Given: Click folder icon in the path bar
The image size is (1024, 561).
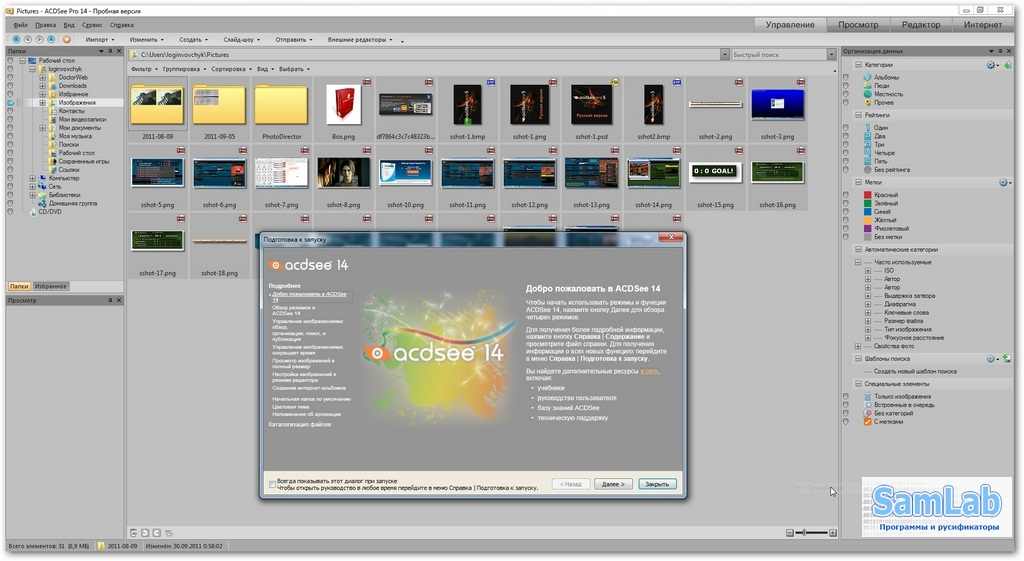Looking at the screenshot, I should point(134,55).
